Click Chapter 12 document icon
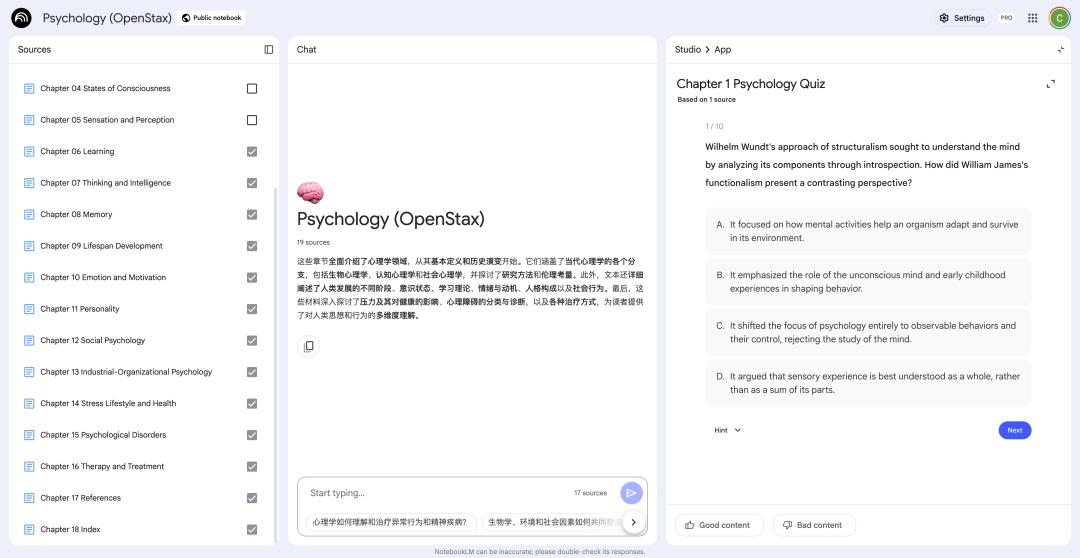 pyautogui.click(x=29, y=340)
